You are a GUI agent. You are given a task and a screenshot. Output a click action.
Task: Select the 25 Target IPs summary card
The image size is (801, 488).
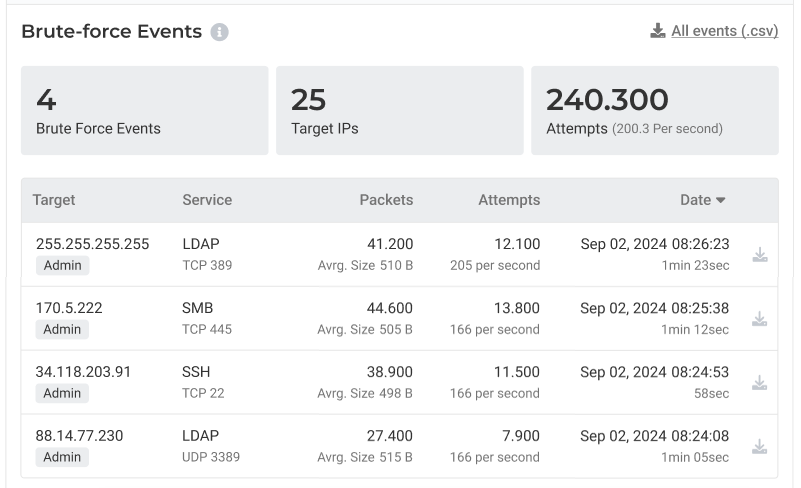pyautogui.click(x=400, y=110)
